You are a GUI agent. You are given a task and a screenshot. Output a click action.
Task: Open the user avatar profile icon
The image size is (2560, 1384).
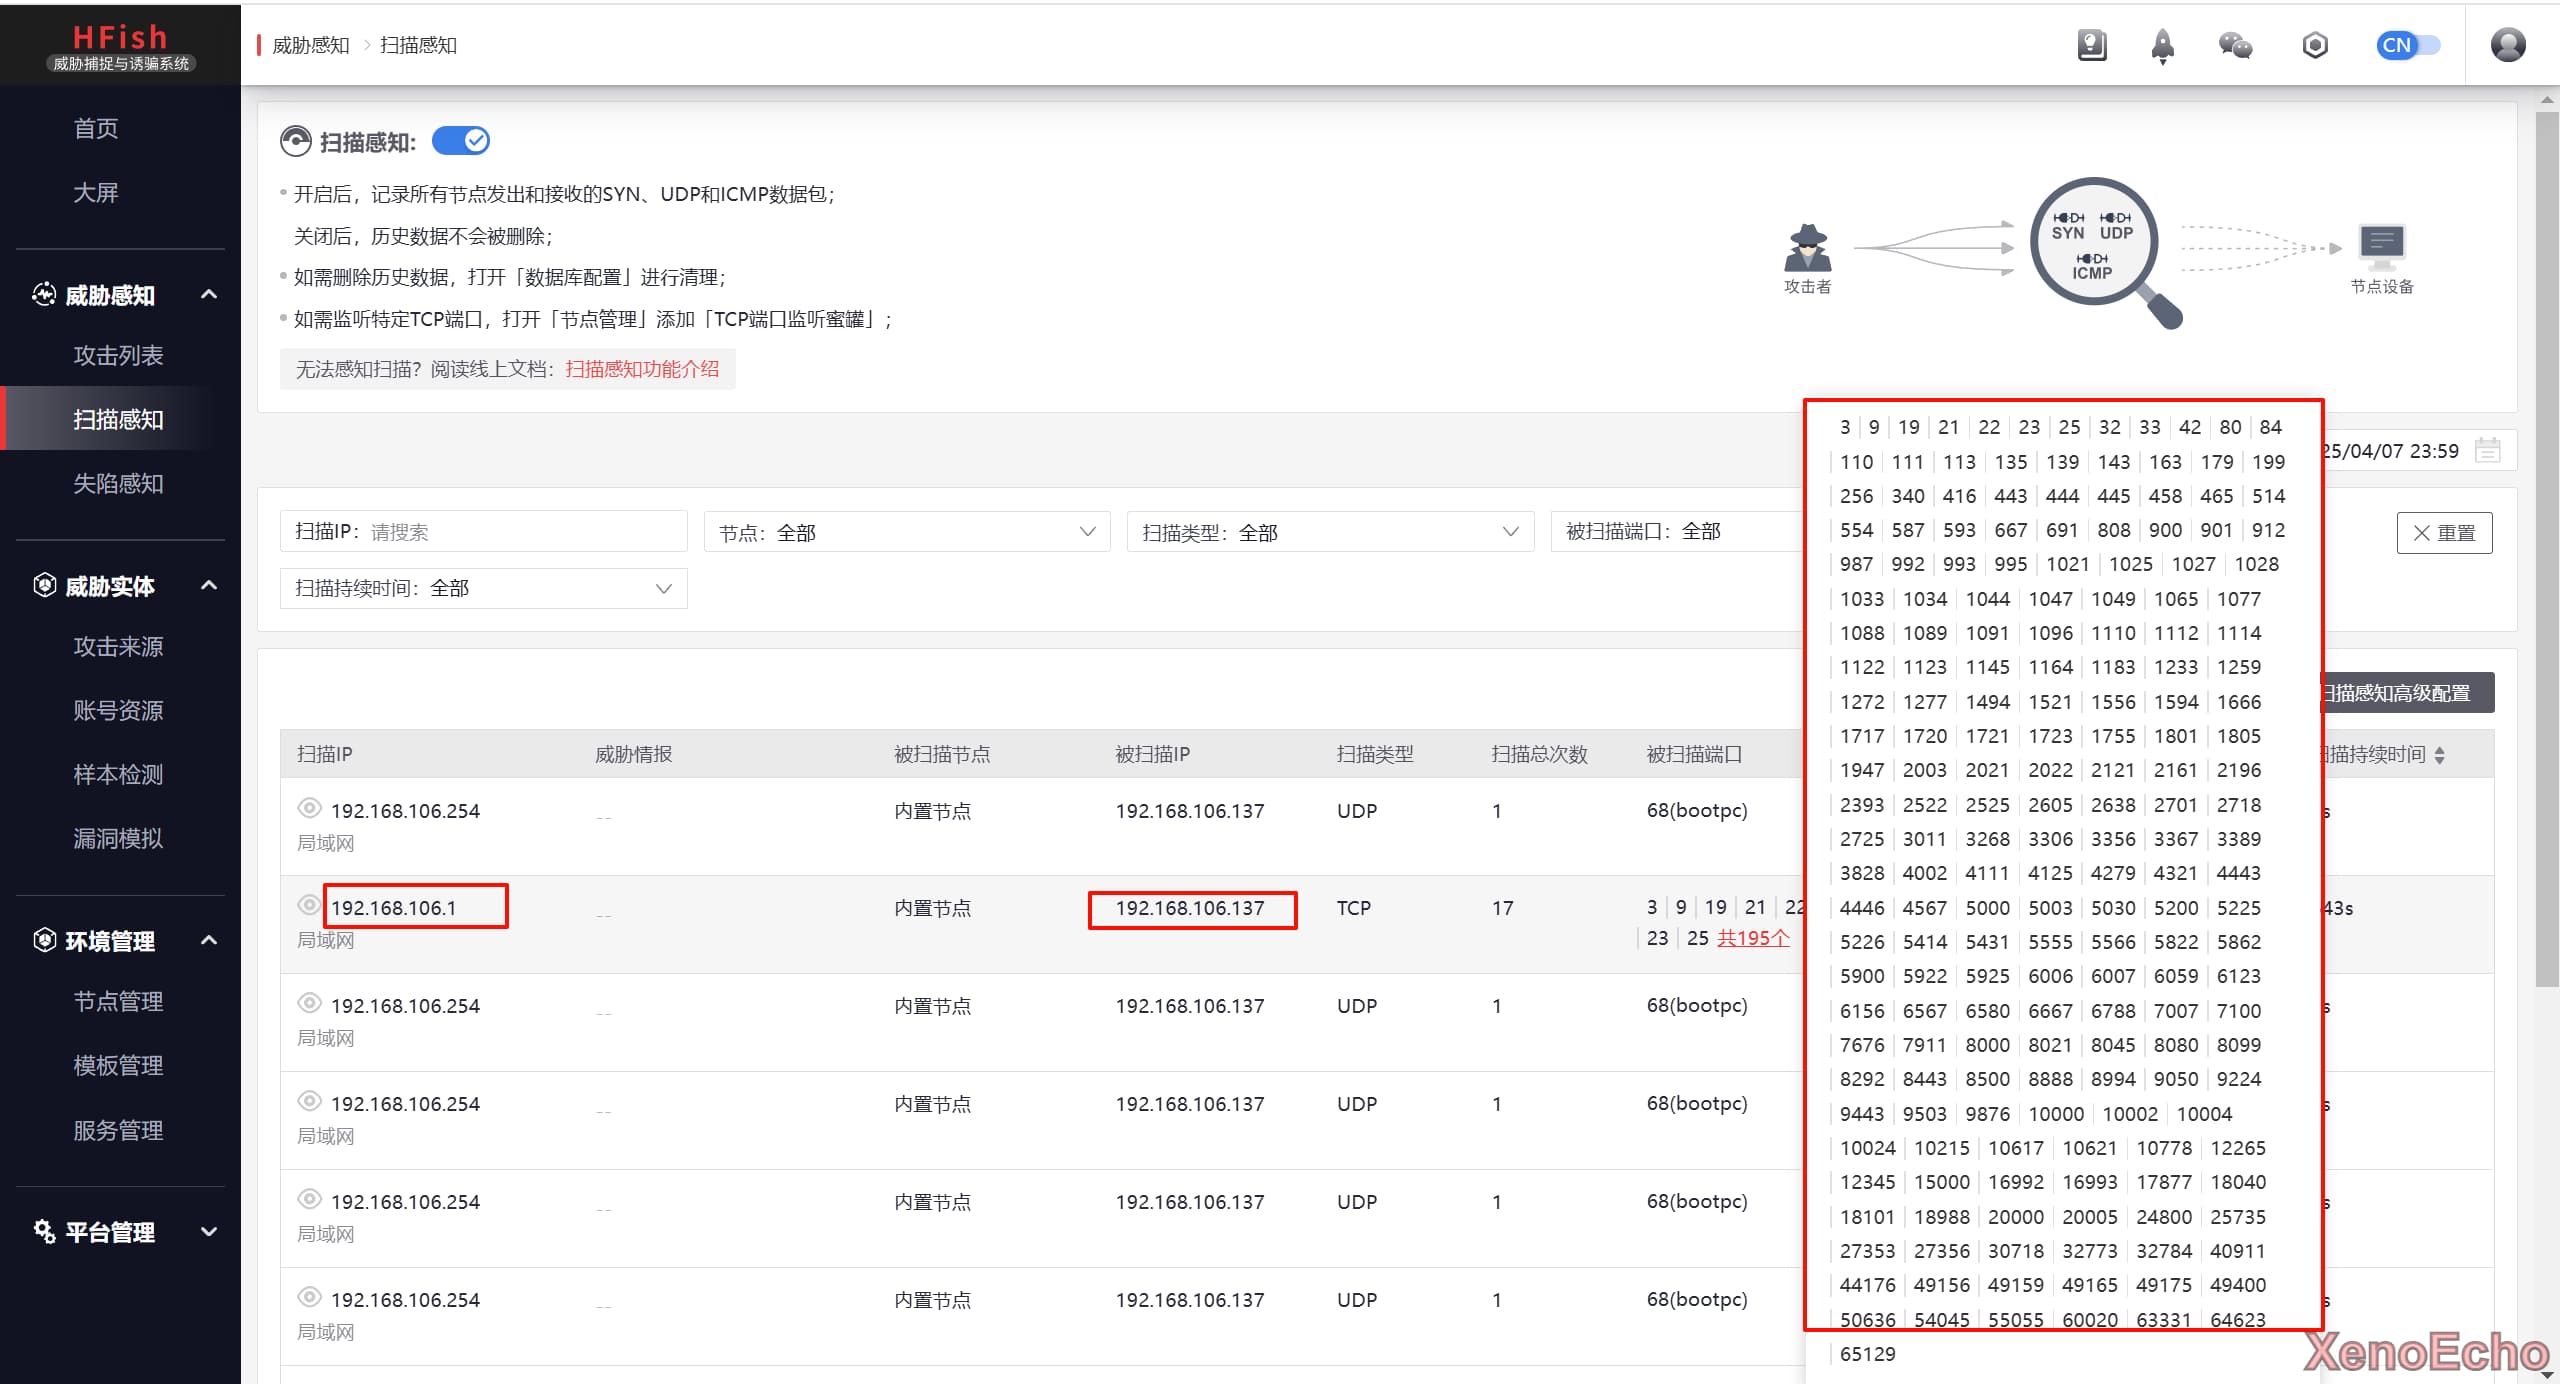[x=2507, y=45]
